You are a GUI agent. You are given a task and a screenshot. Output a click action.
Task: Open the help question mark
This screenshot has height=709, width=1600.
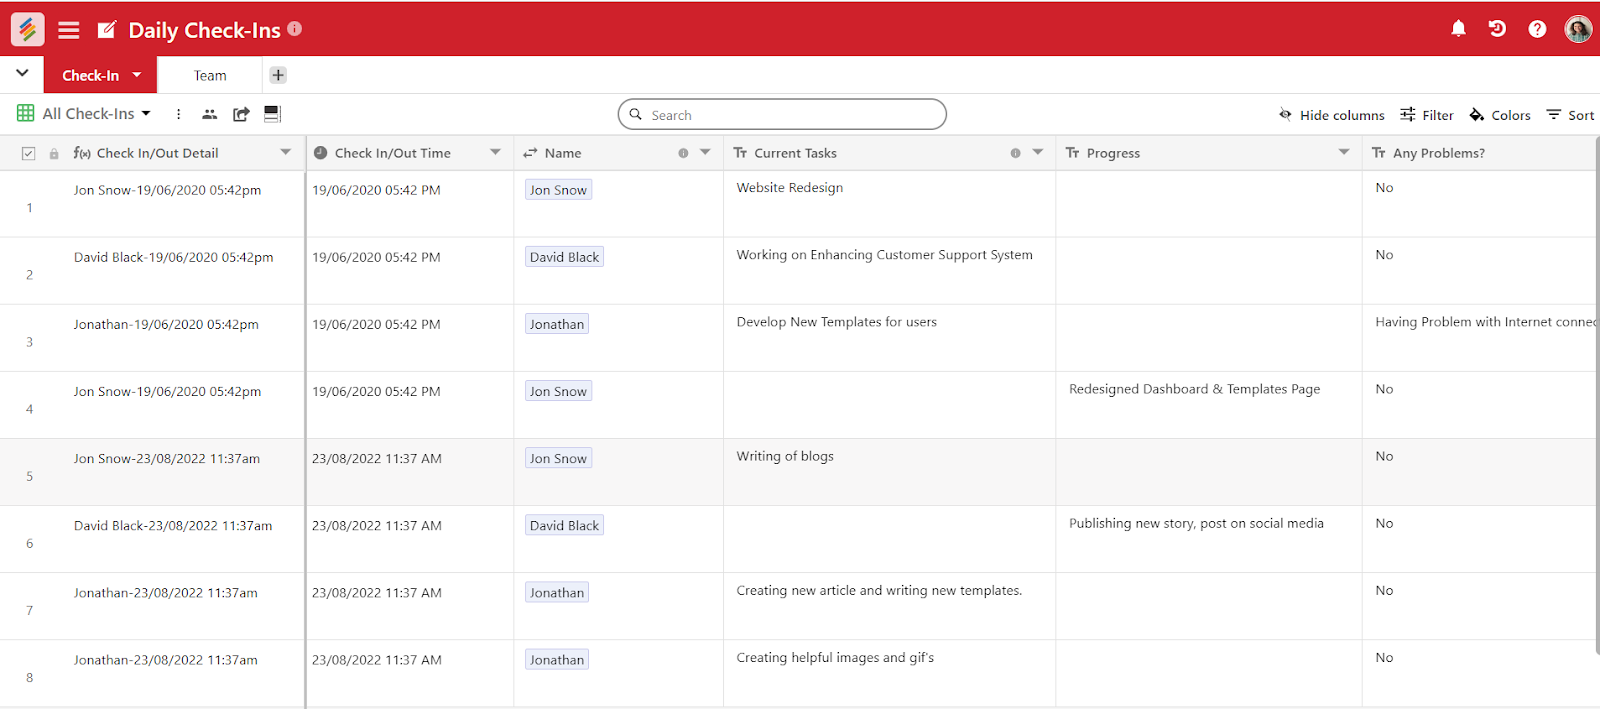(1537, 29)
